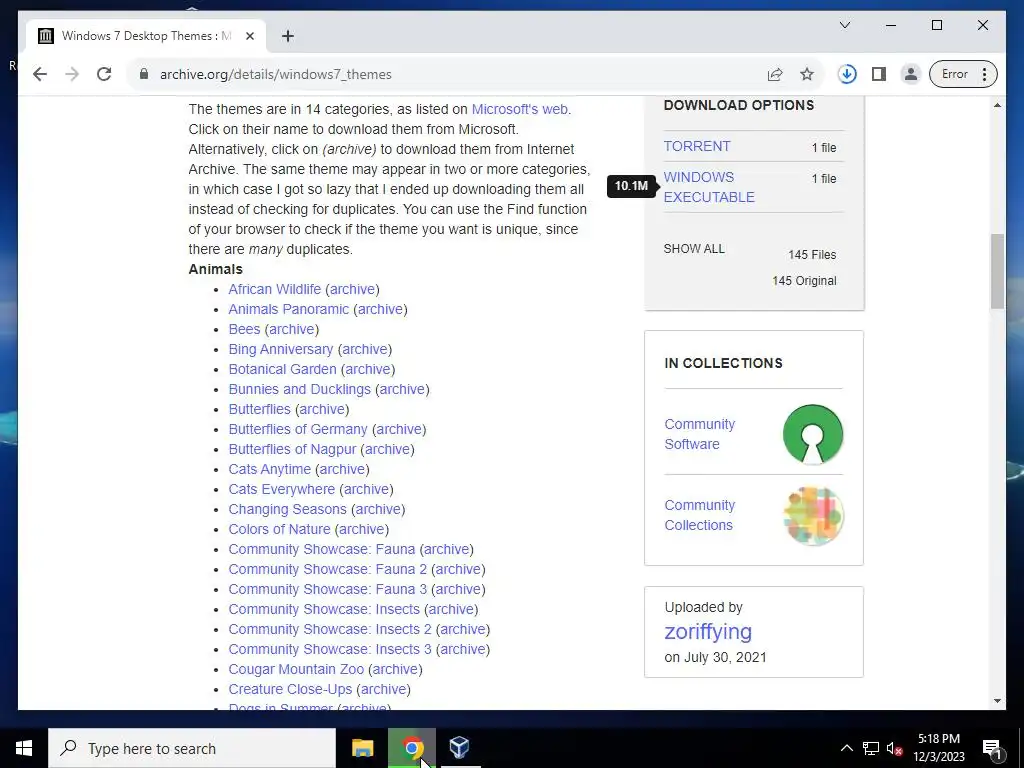Open VirtualBox from the taskbar
The height and width of the screenshot is (768, 1024).
(x=460, y=748)
